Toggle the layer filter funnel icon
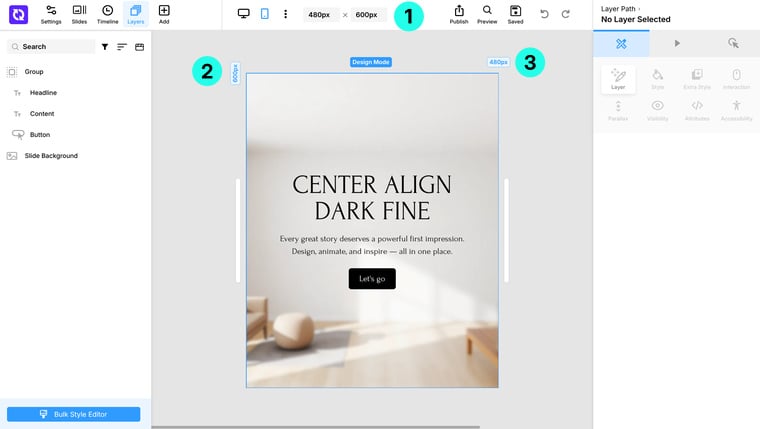The height and width of the screenshot is (429, 760). point(105,47)
